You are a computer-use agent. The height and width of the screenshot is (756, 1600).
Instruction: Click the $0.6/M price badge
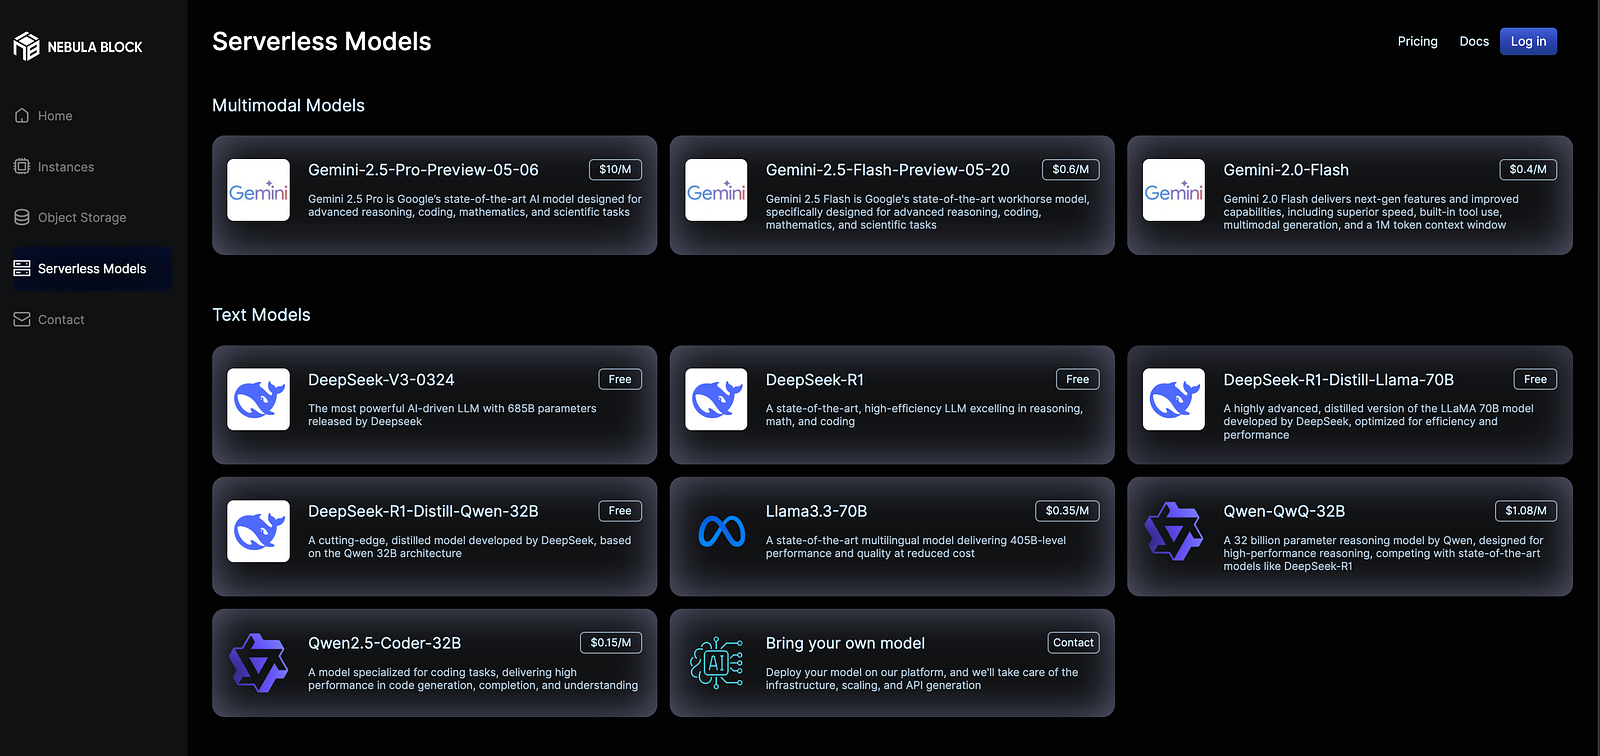point(1070,170)
